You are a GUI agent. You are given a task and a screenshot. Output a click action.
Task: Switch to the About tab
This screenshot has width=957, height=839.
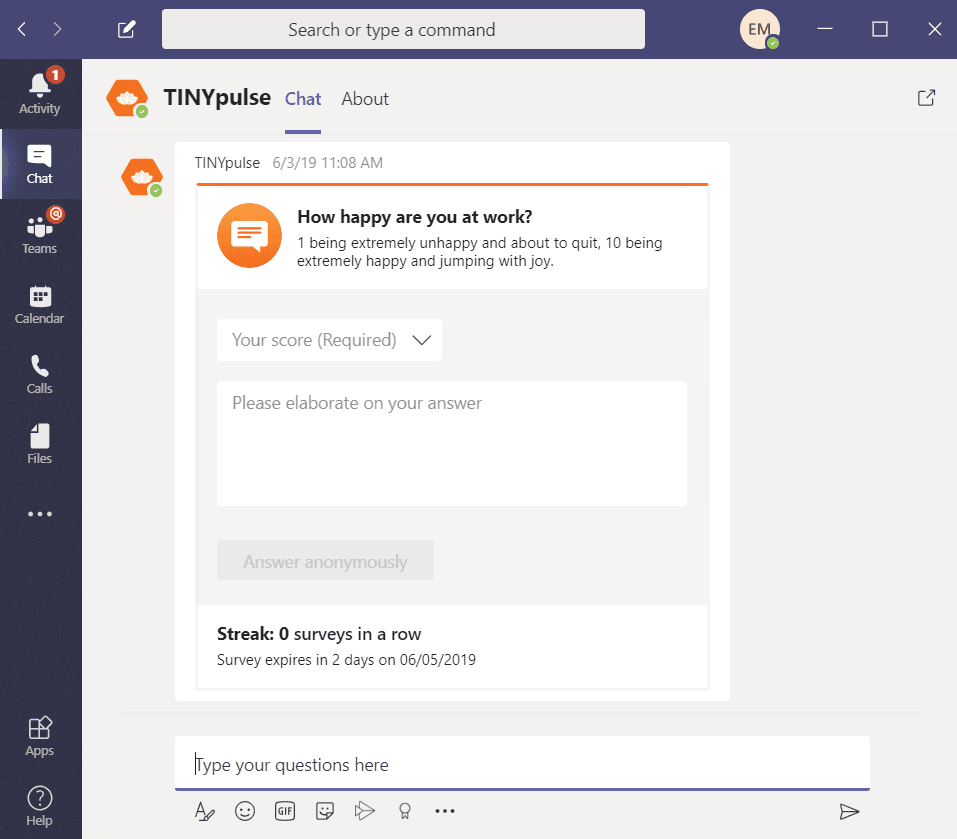tap(364, 99)
